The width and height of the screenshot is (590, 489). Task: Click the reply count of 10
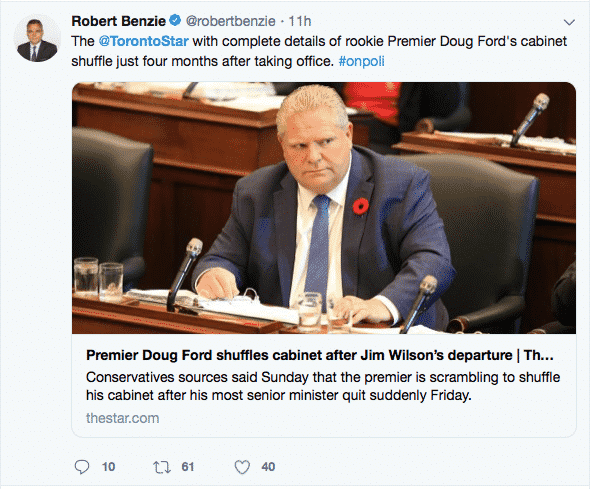pos(108,467)
